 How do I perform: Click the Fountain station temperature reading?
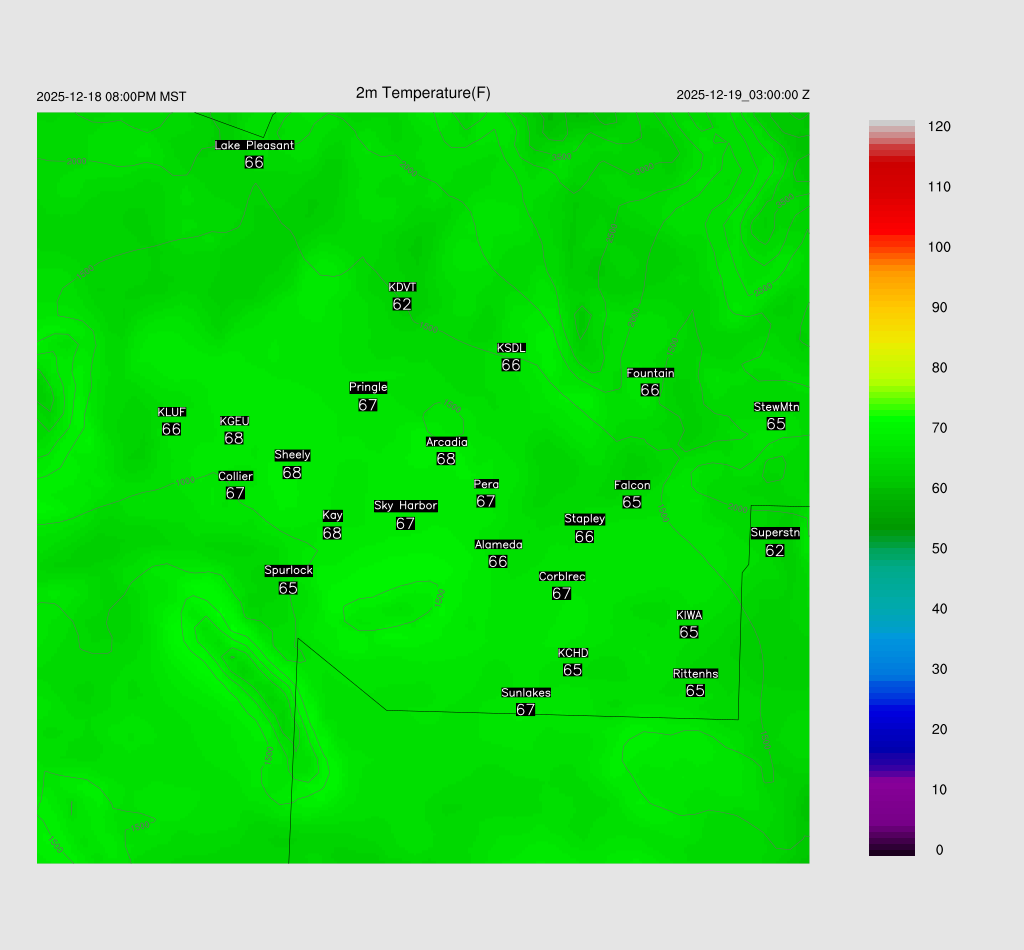click(x=650, y=390)
